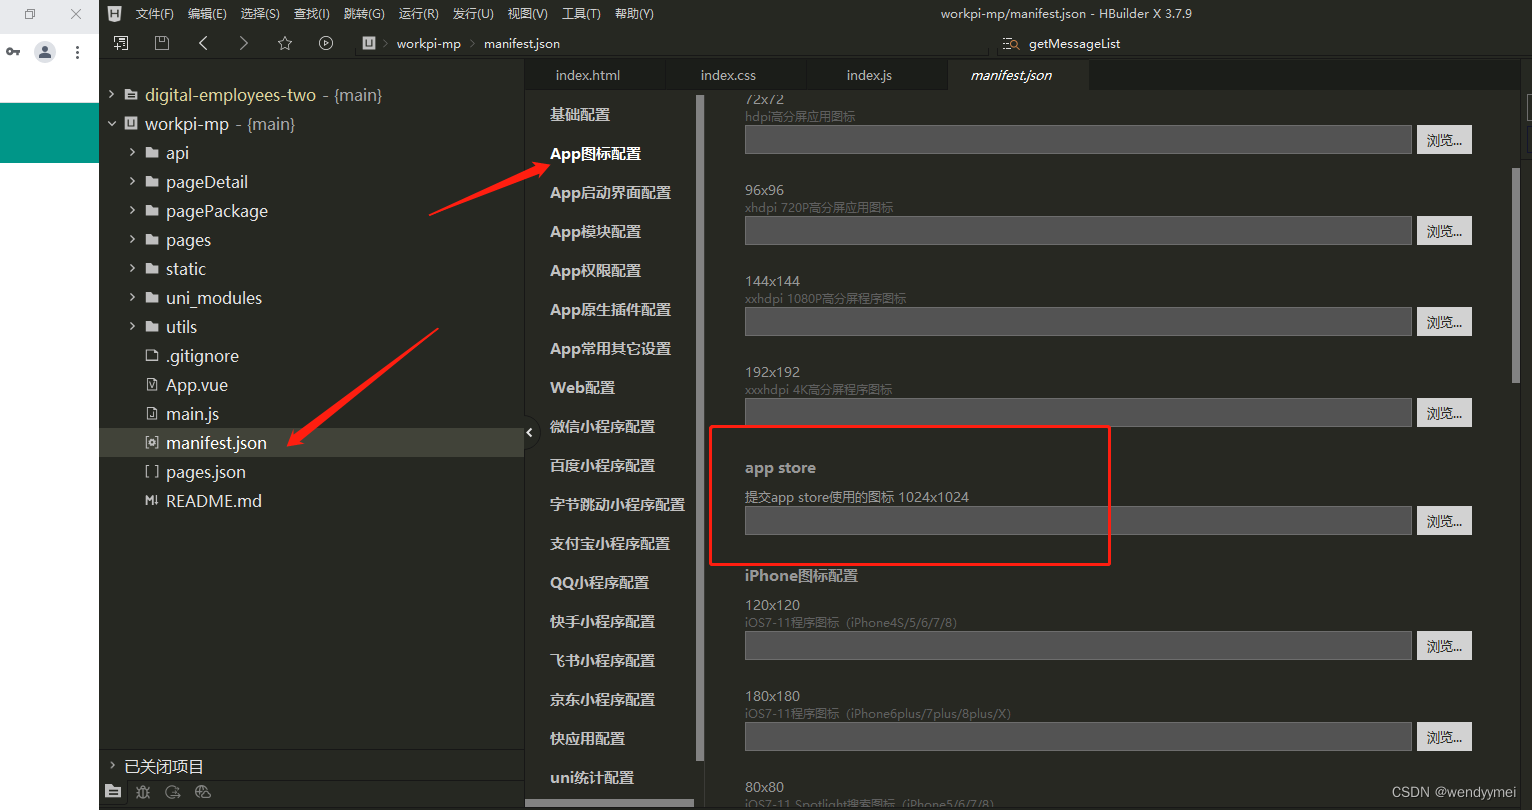Open App启动界面配置 section
1532x810 pixels.
[x=610, y=193]
